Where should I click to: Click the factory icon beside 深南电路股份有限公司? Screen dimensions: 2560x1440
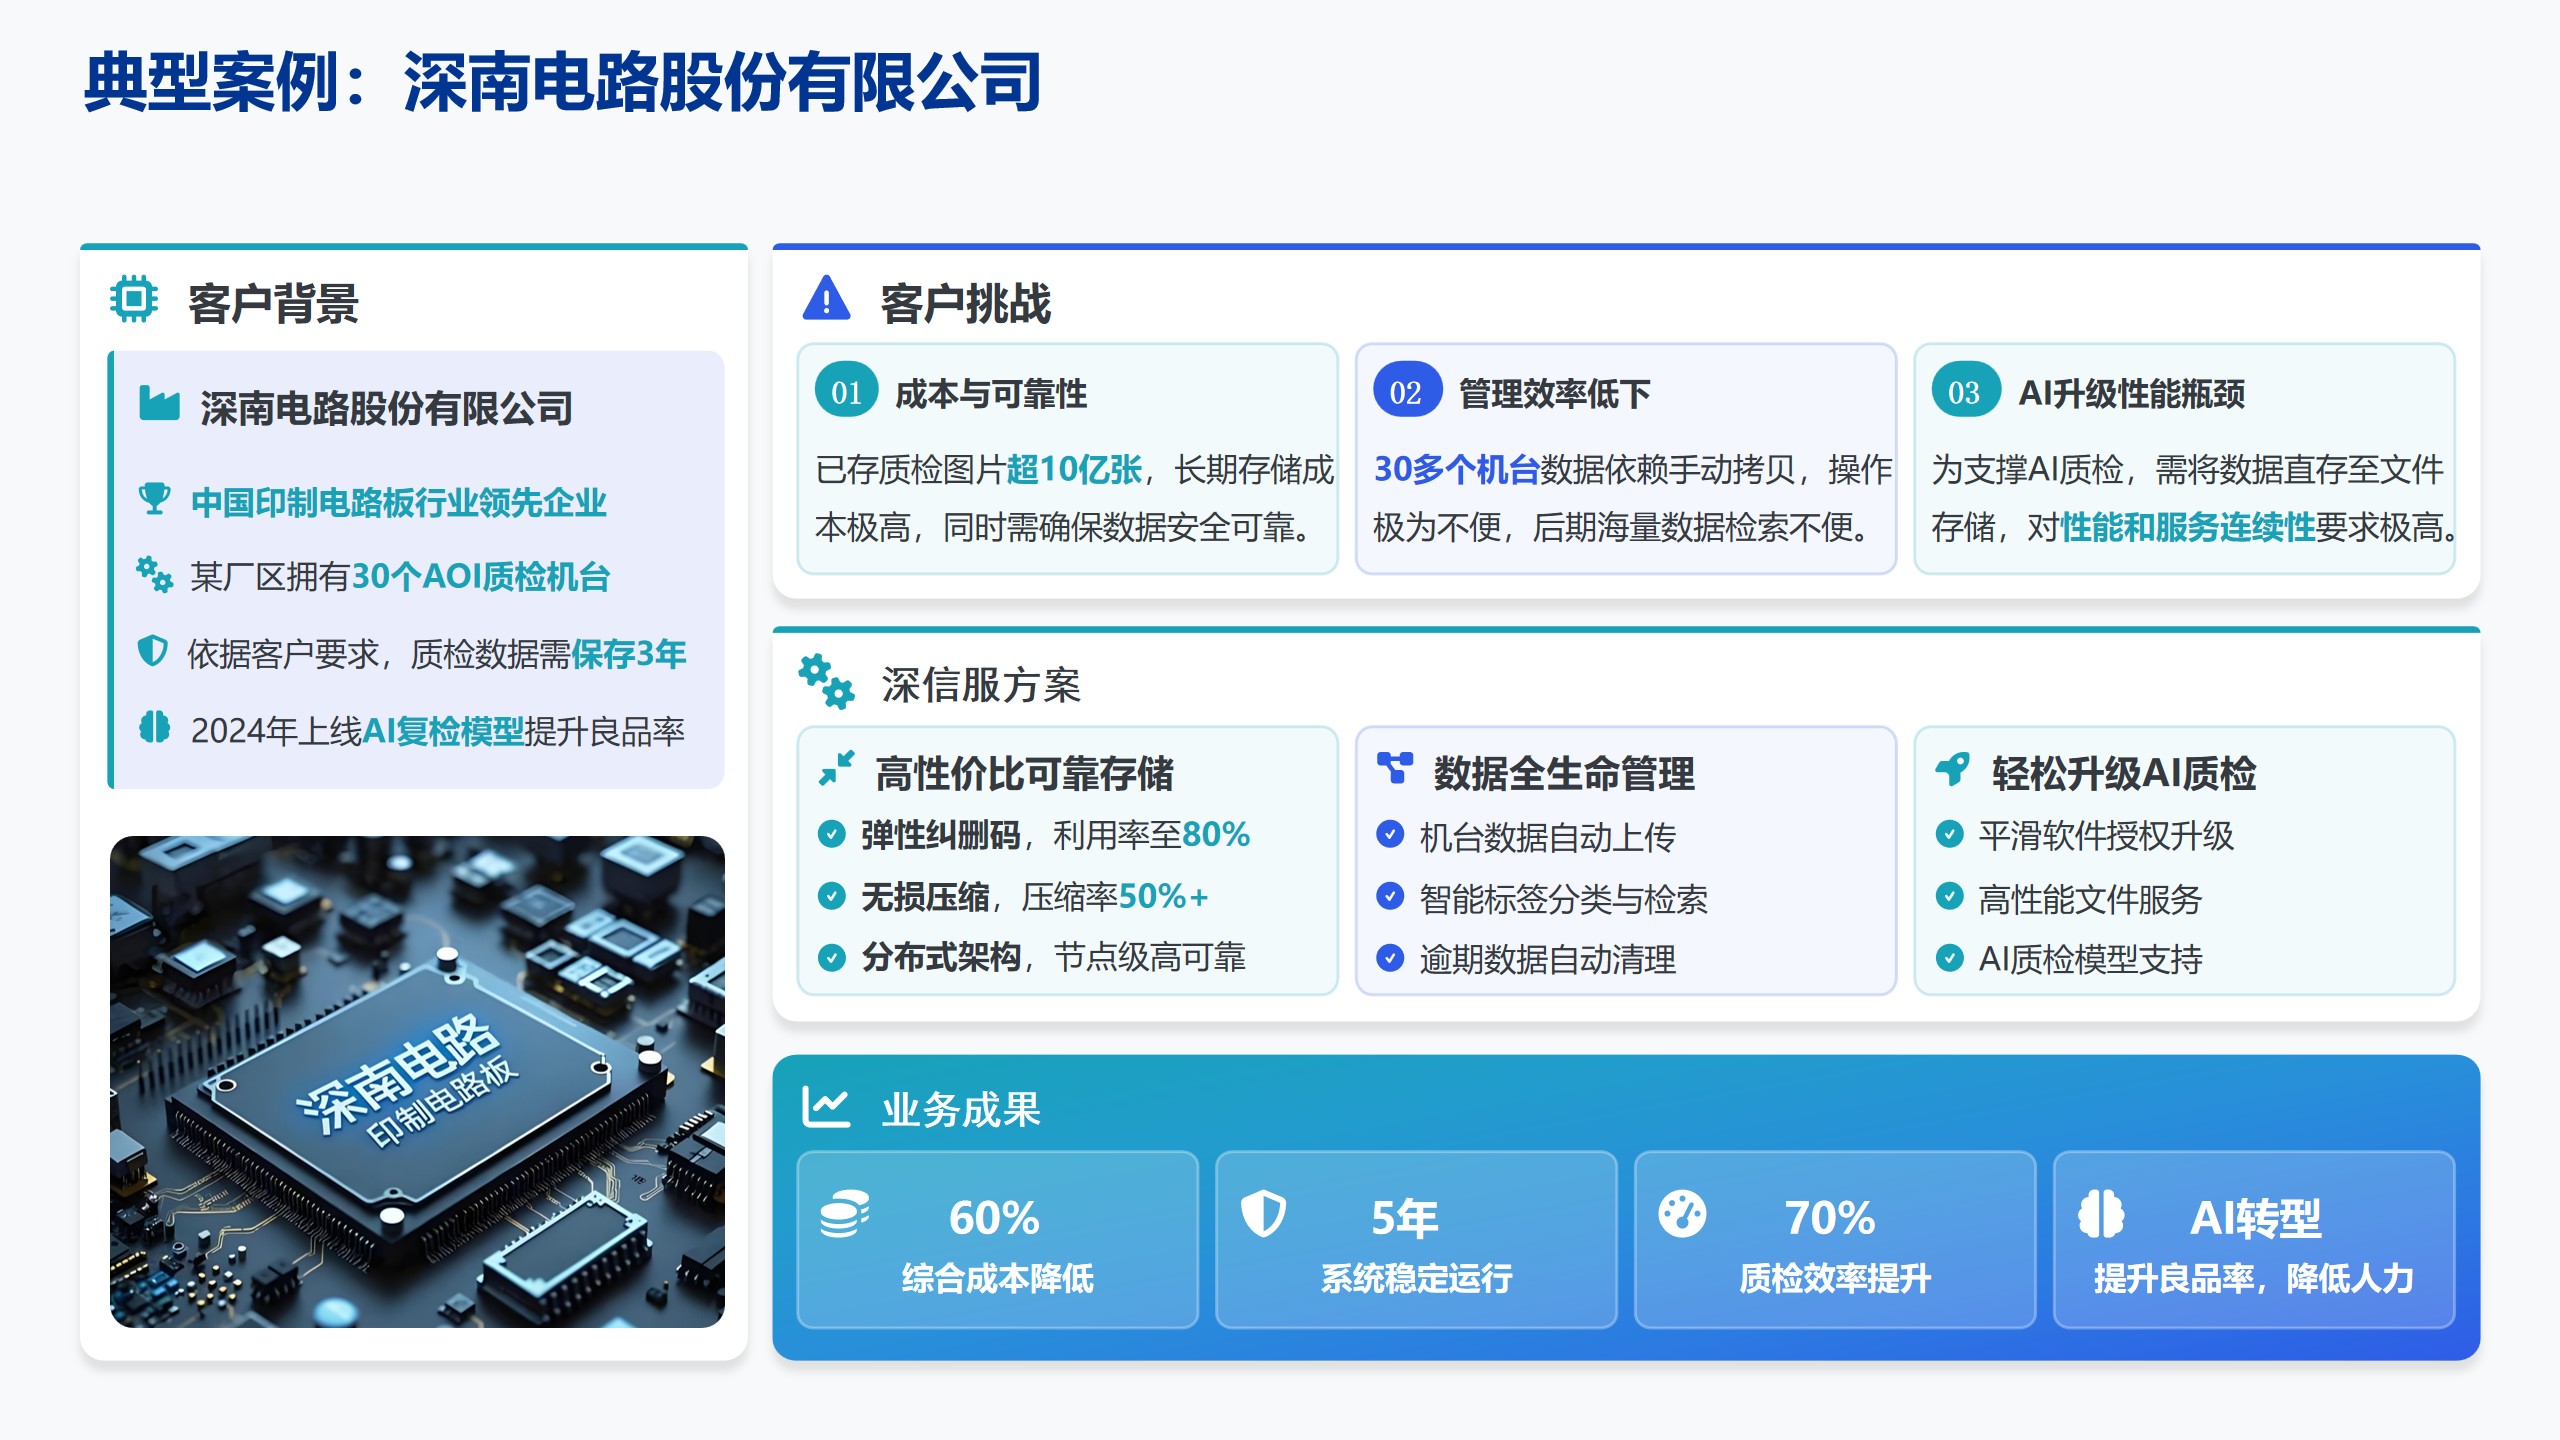click(x=159, y=403)
